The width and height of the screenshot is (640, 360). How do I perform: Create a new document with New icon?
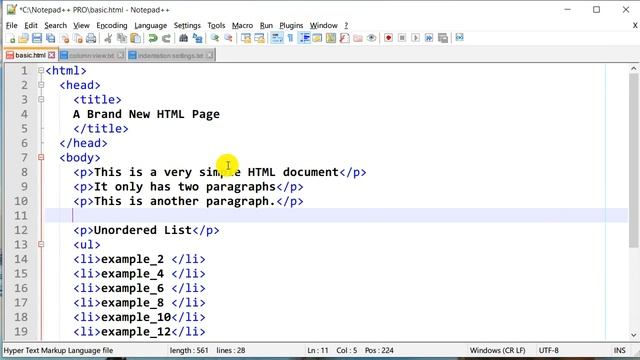coord(11,38)
